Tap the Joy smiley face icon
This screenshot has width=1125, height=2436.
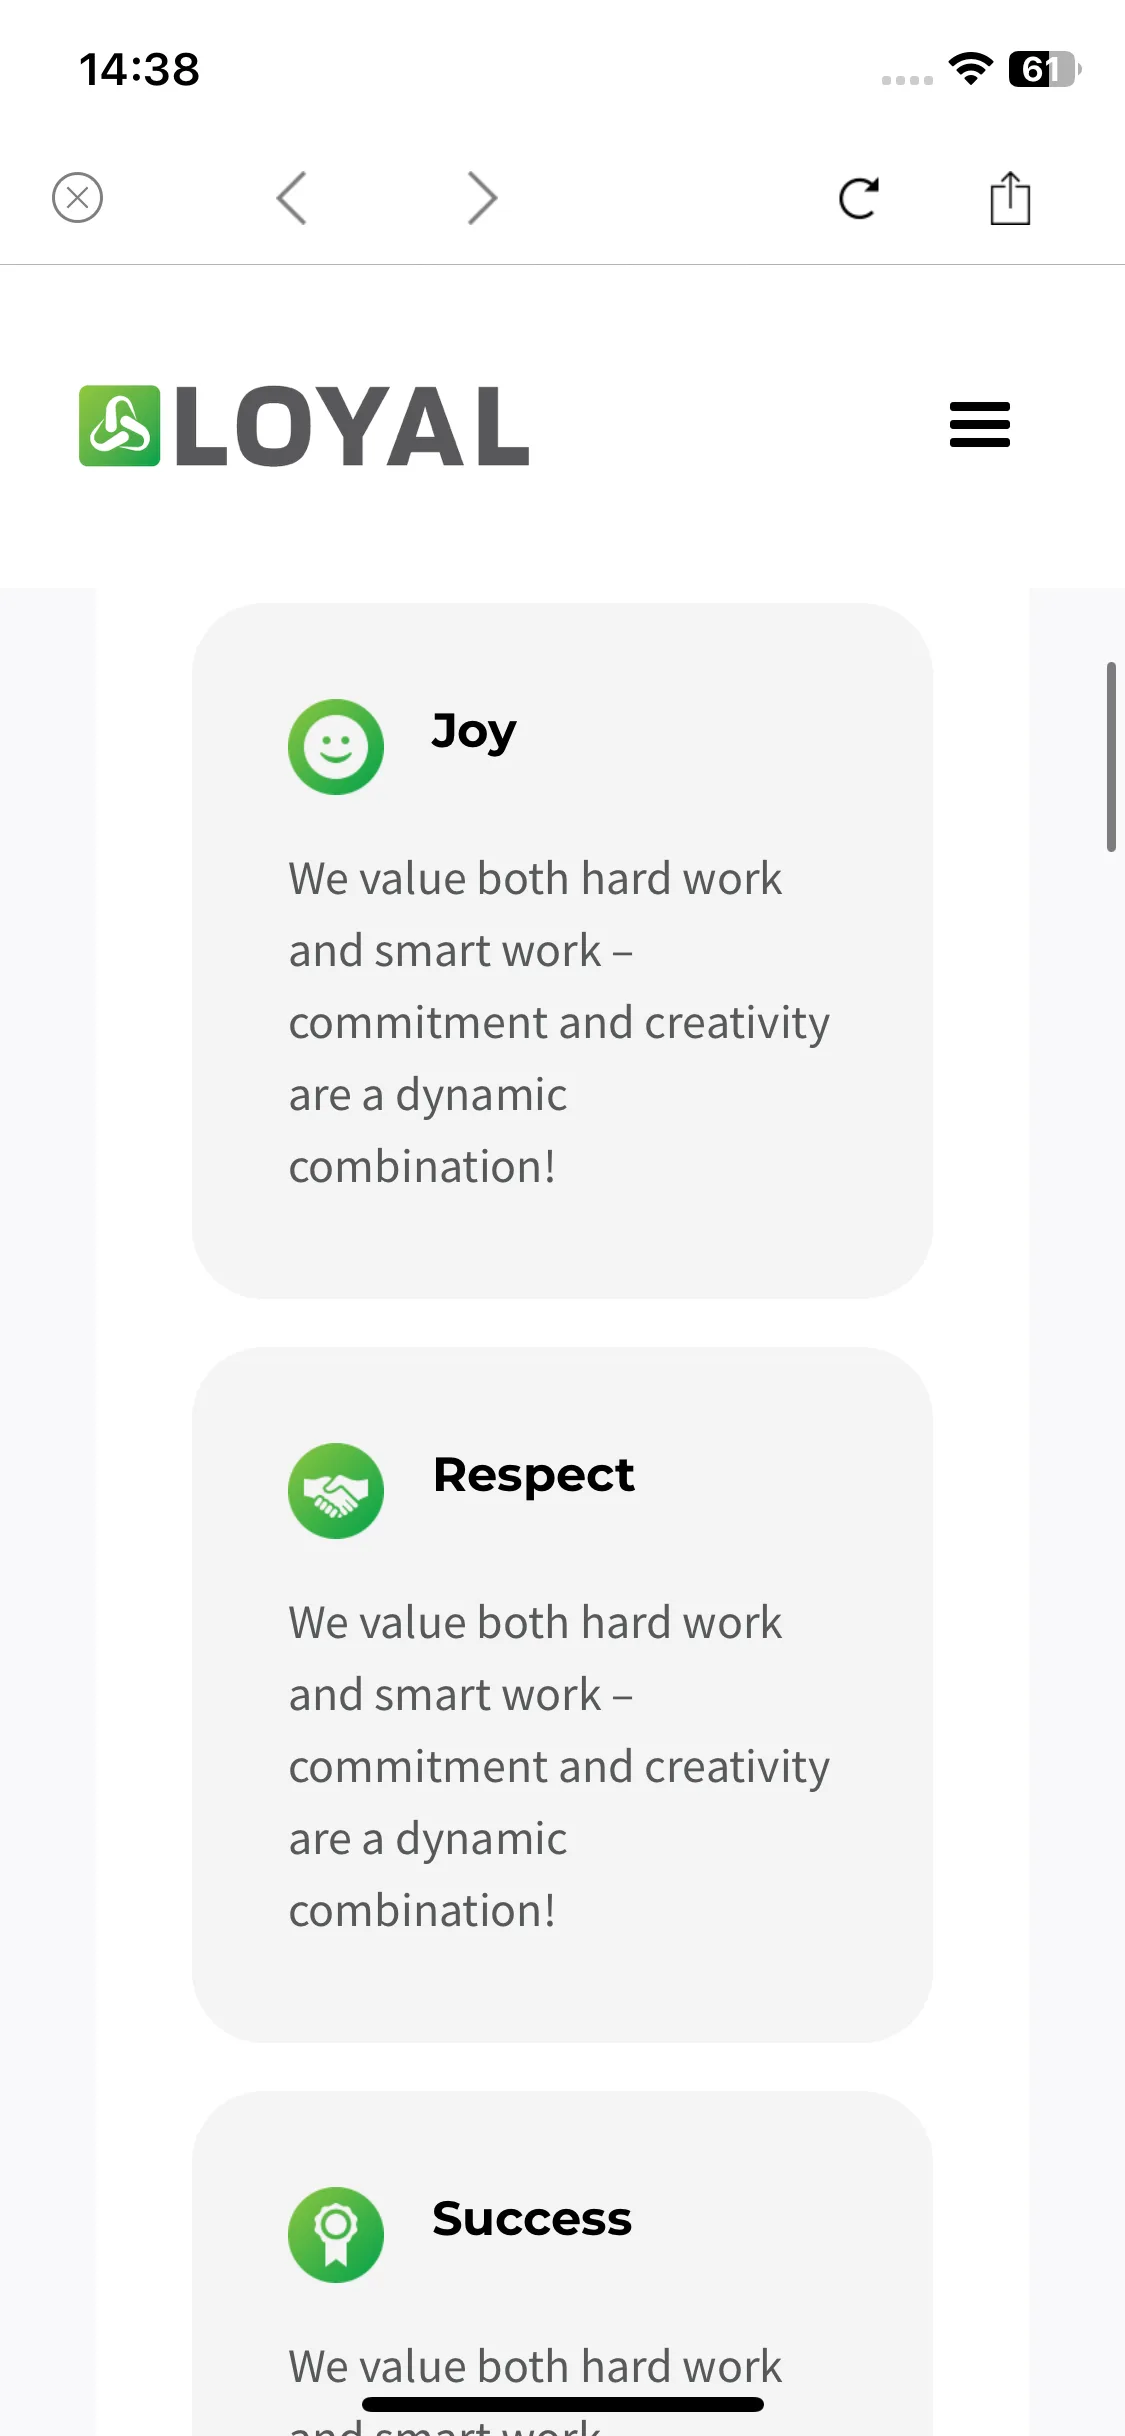pos(336,747)
